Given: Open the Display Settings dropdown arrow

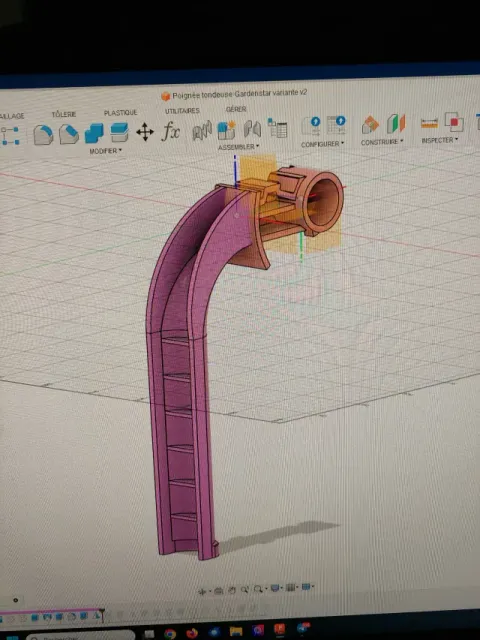Looking at the screenshot, I should pyautogui.click(x=282, y=588).
